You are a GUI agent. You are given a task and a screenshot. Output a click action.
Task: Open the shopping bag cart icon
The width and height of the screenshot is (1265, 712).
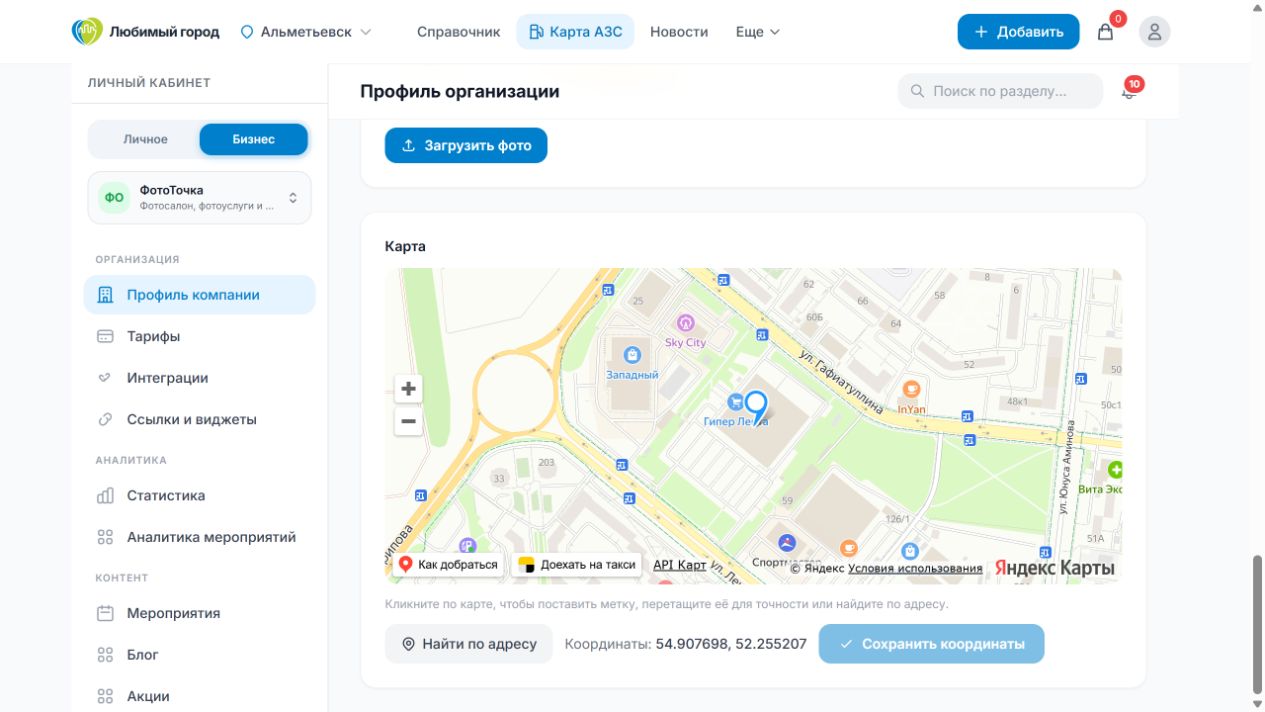1105,32
